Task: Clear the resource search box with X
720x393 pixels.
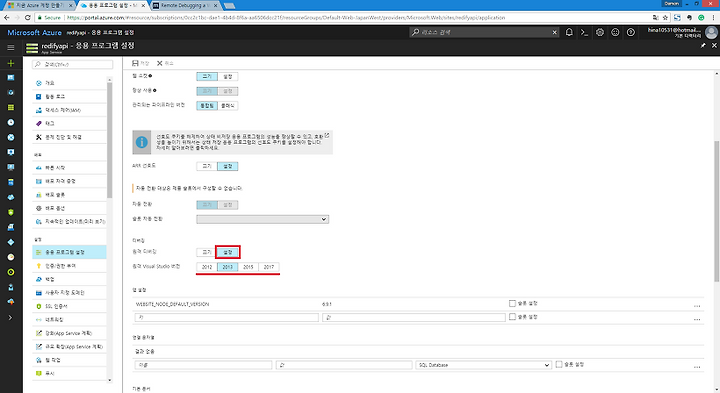Action: (x=554, y=32)
